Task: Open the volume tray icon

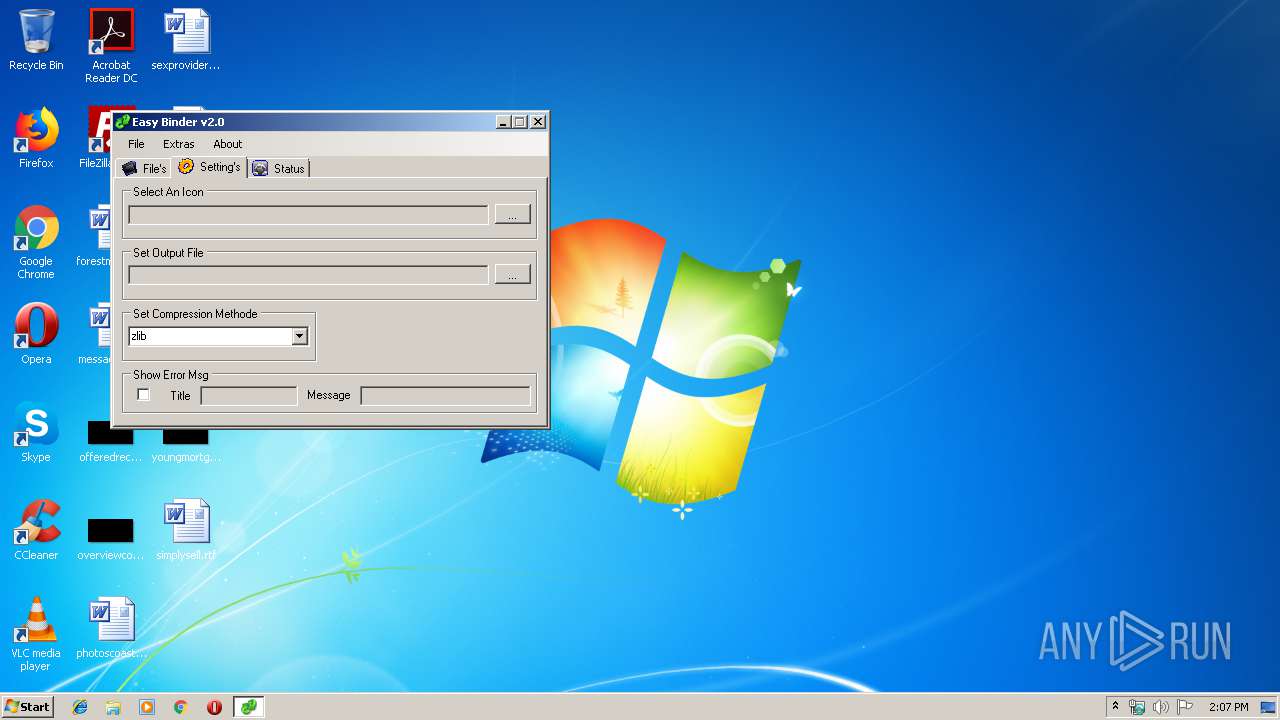Action: 1161,707
